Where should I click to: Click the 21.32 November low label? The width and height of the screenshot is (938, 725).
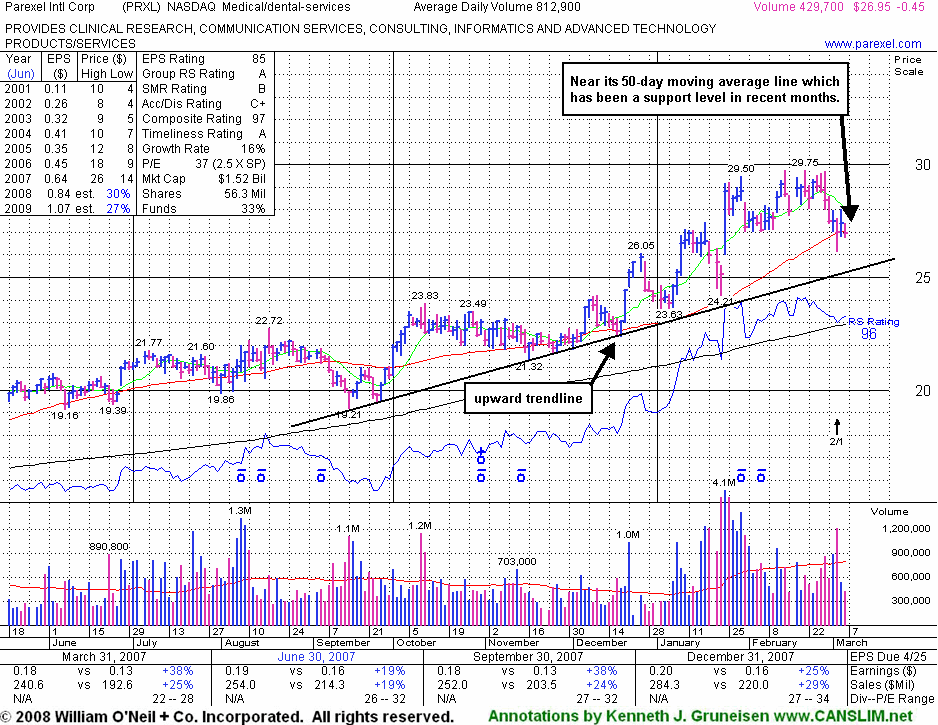[x=529, y=366]
